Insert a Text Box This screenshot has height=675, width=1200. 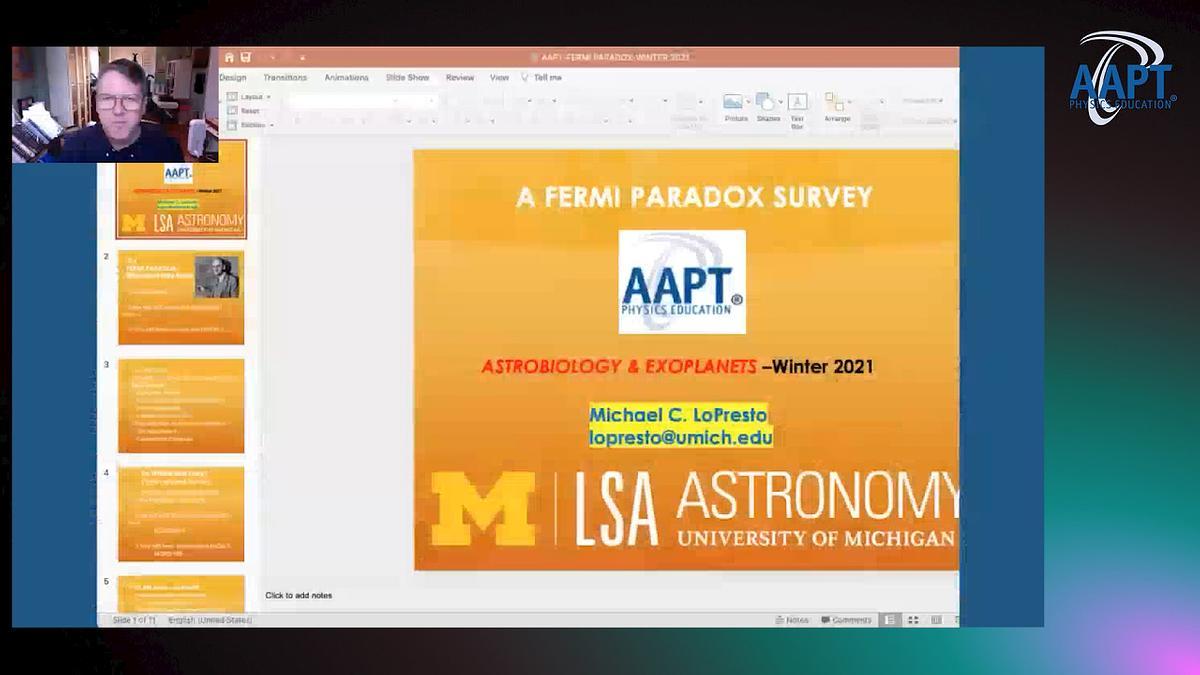pyautogui.click(x=797, y=111)
